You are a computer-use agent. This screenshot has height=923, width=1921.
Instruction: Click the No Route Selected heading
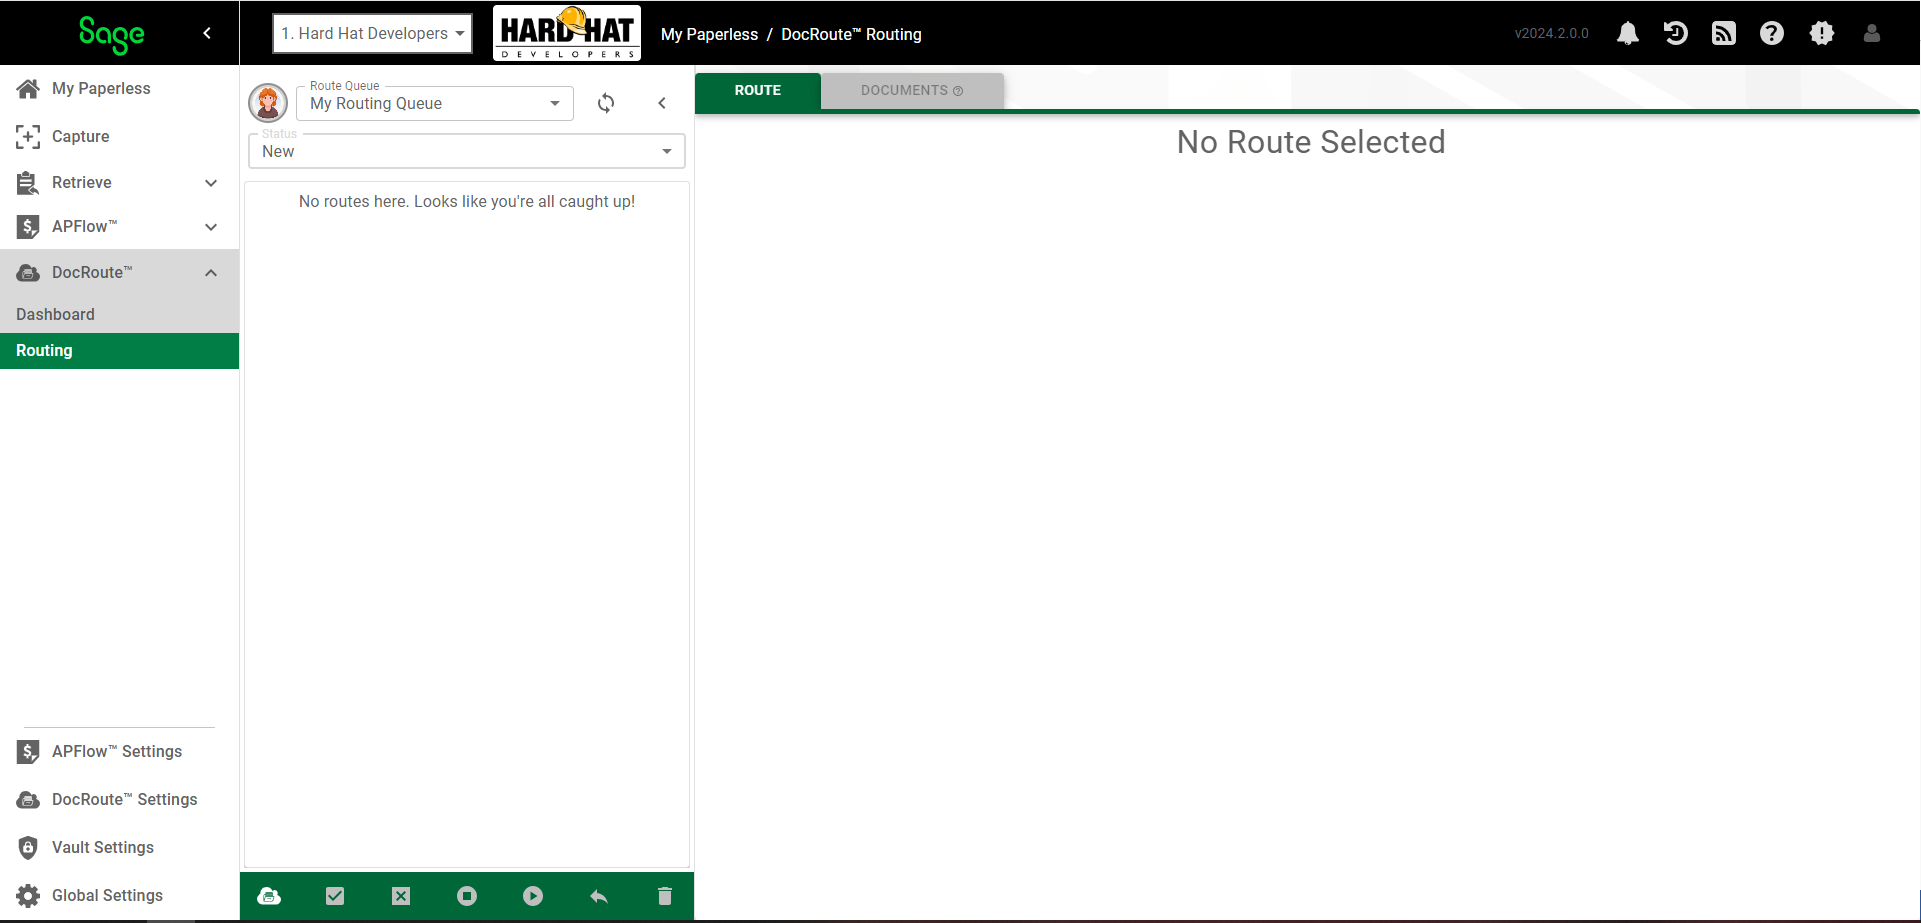point(1310,142)
